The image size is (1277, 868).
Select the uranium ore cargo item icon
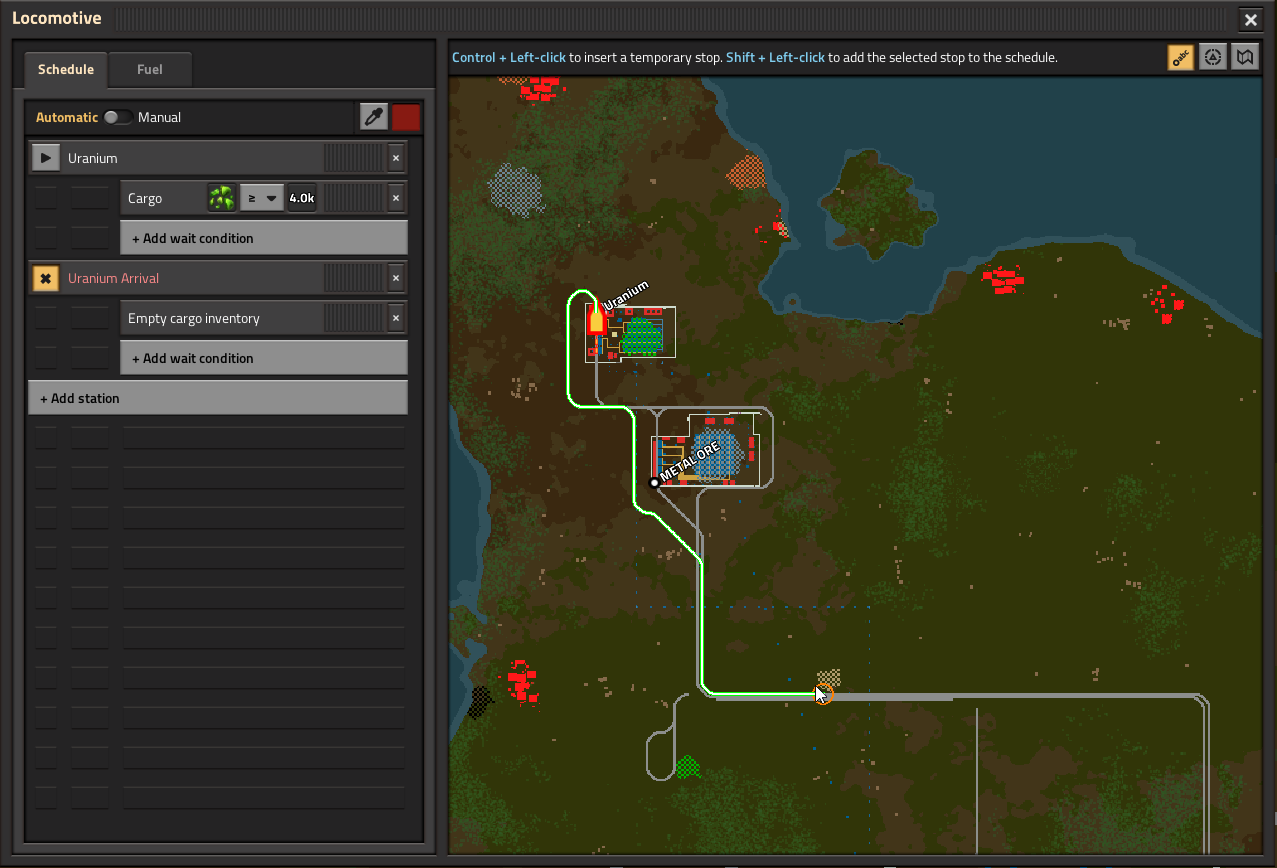tap(222, 198)
